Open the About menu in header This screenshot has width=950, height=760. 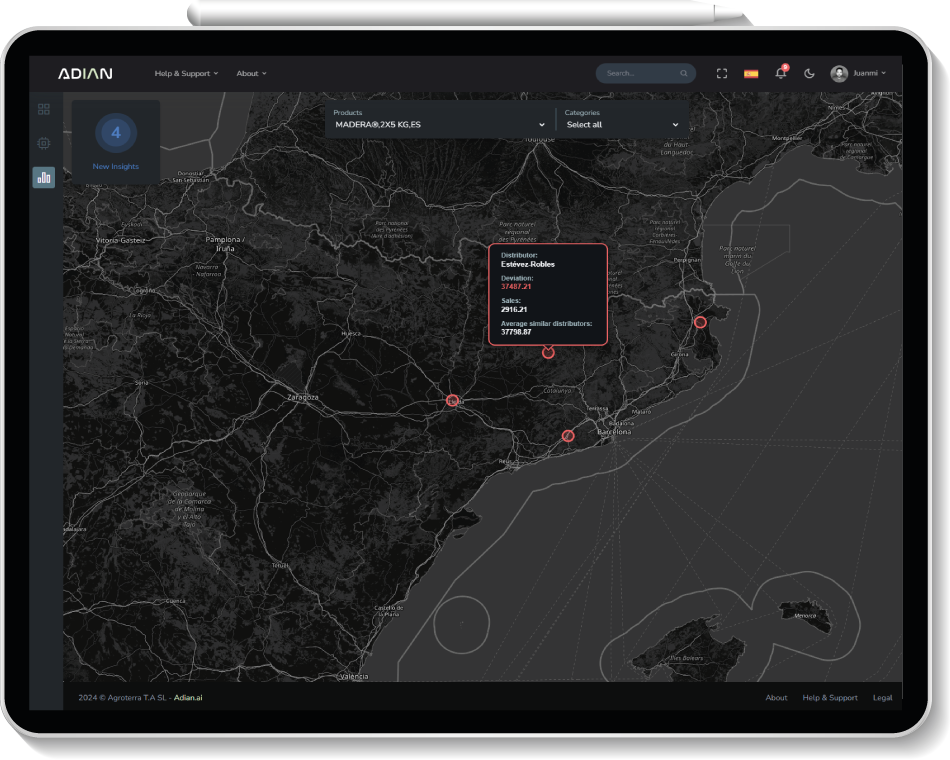click(x=251, y=73)
